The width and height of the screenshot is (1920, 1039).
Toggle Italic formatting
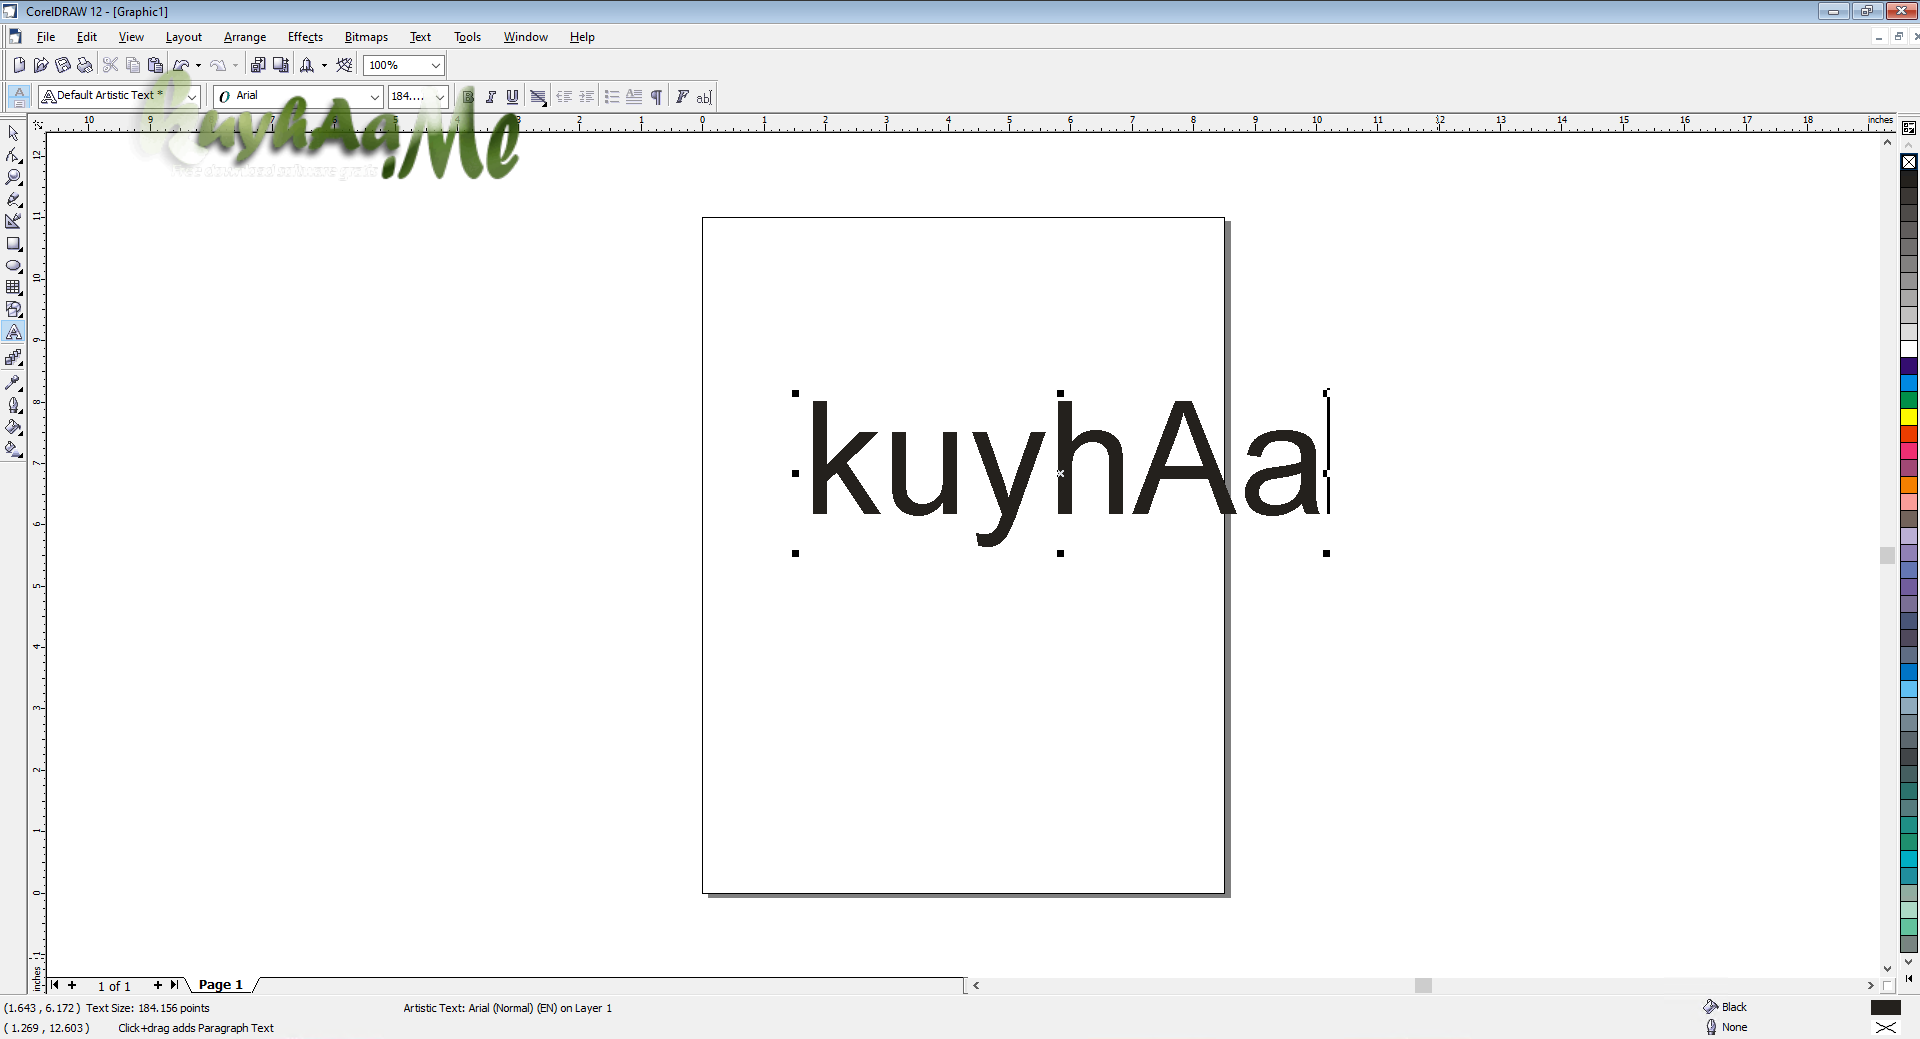tap(490, 97)
